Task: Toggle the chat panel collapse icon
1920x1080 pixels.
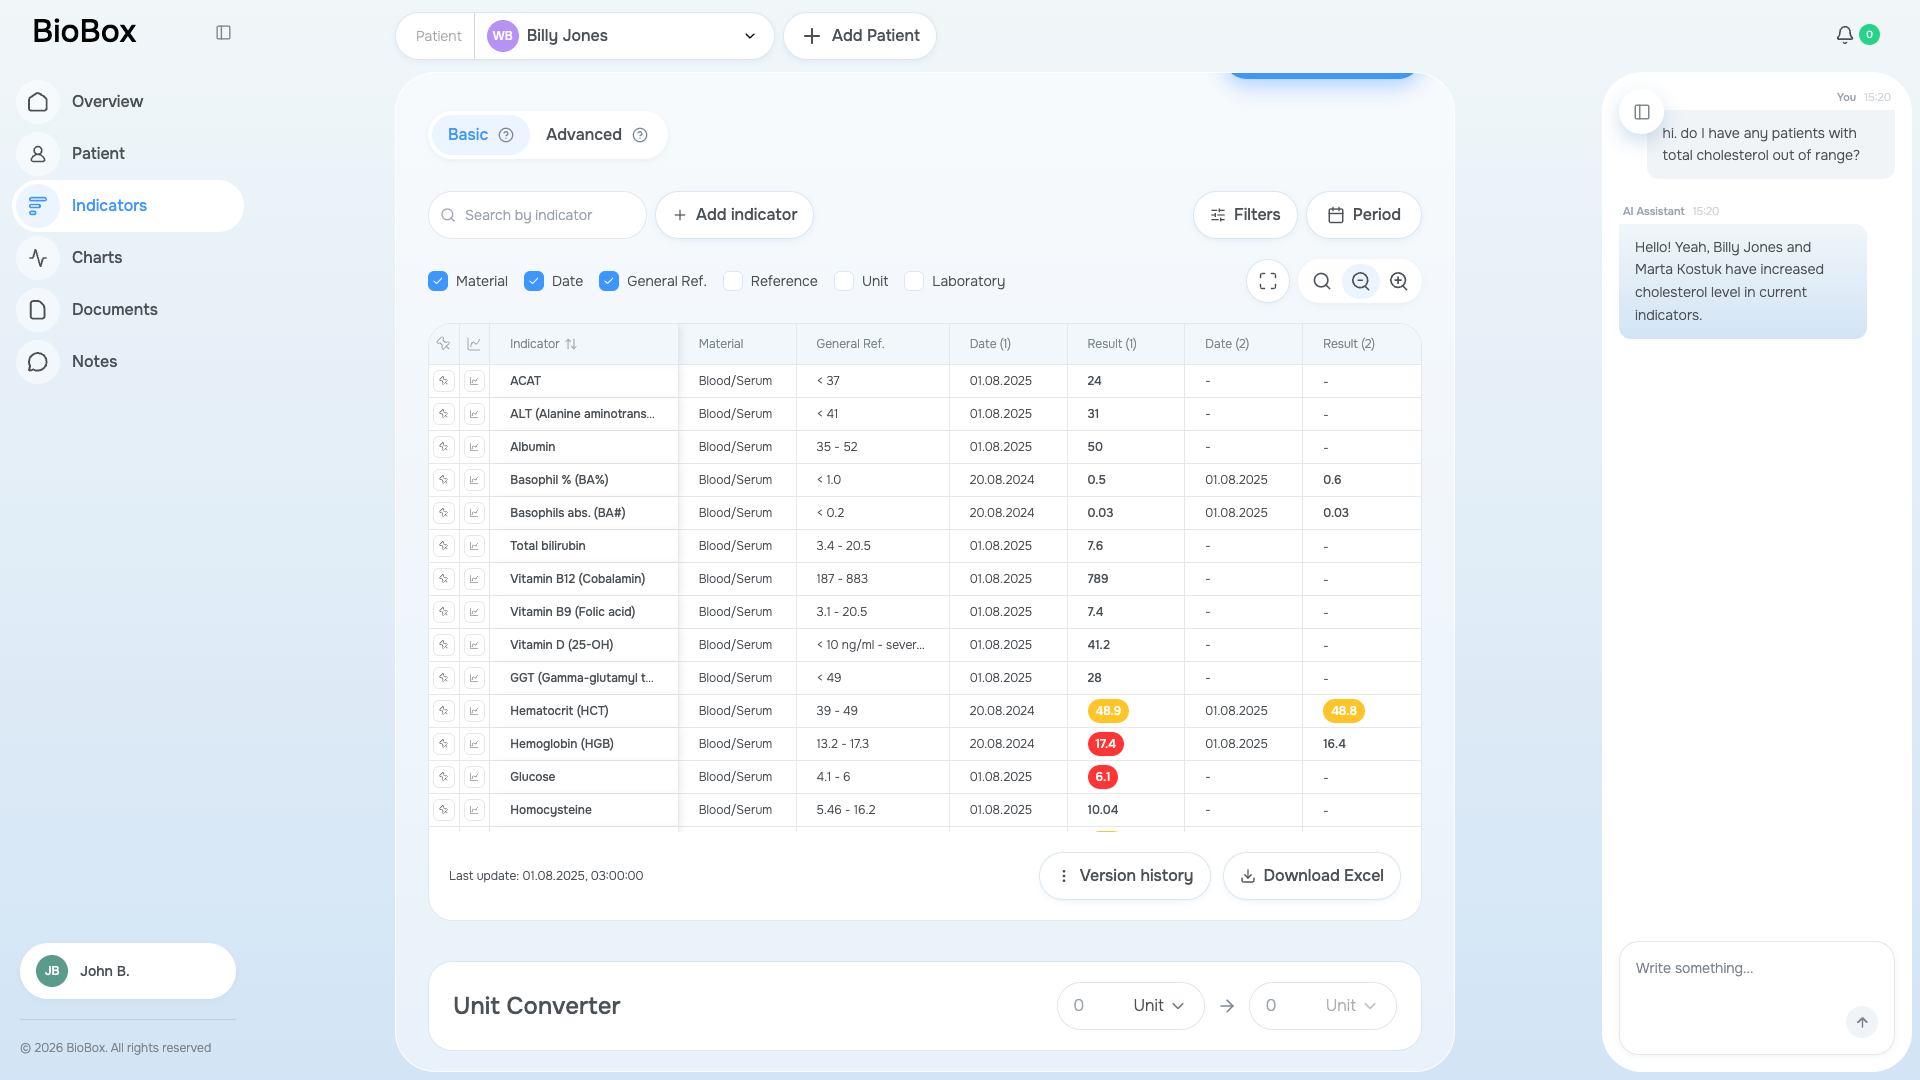Action: [x=1642, y=112]
